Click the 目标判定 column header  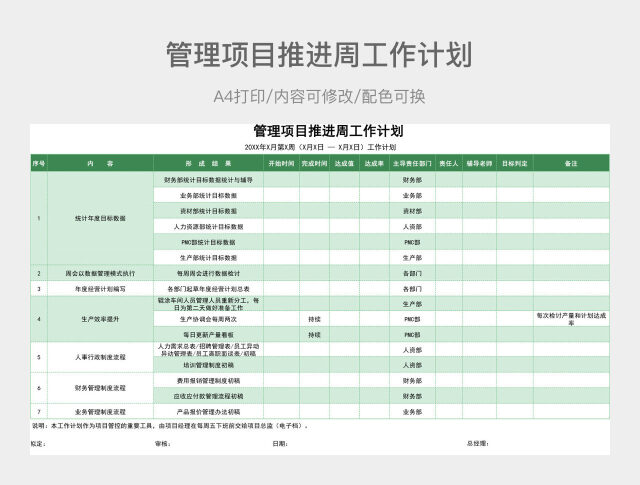tap(515, 163)
